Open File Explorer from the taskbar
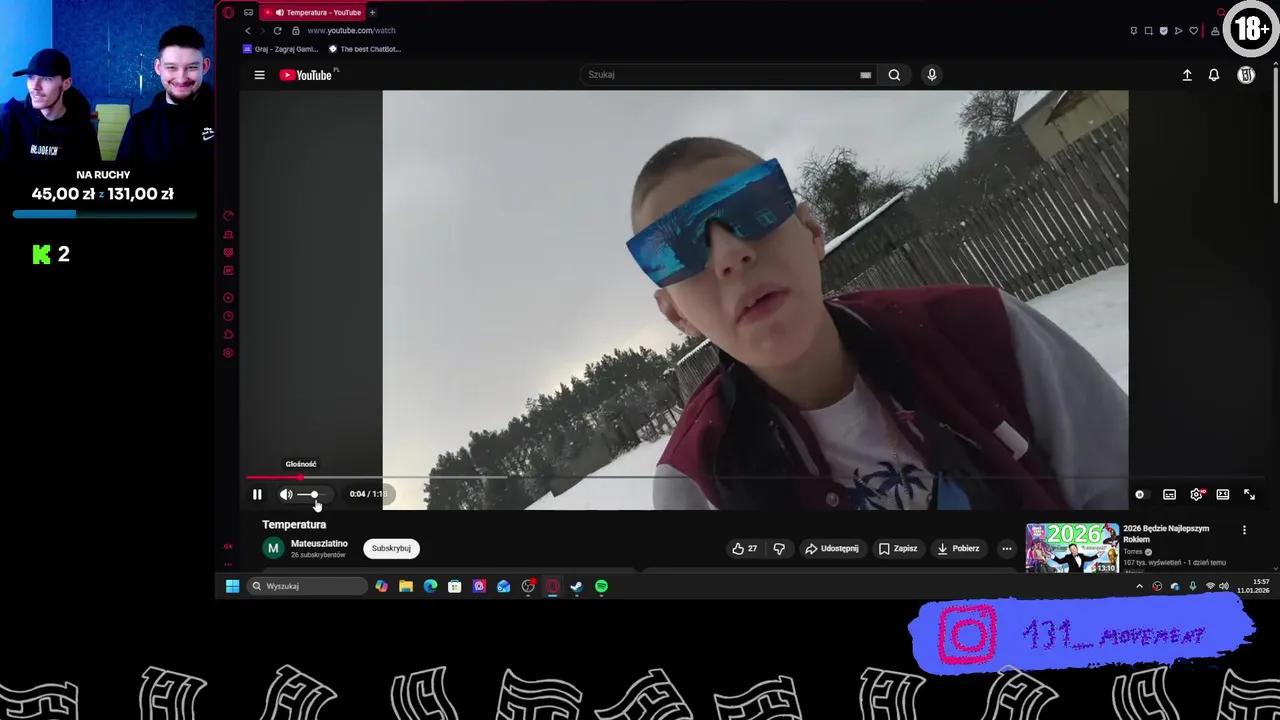 click(x=406, y=587)
